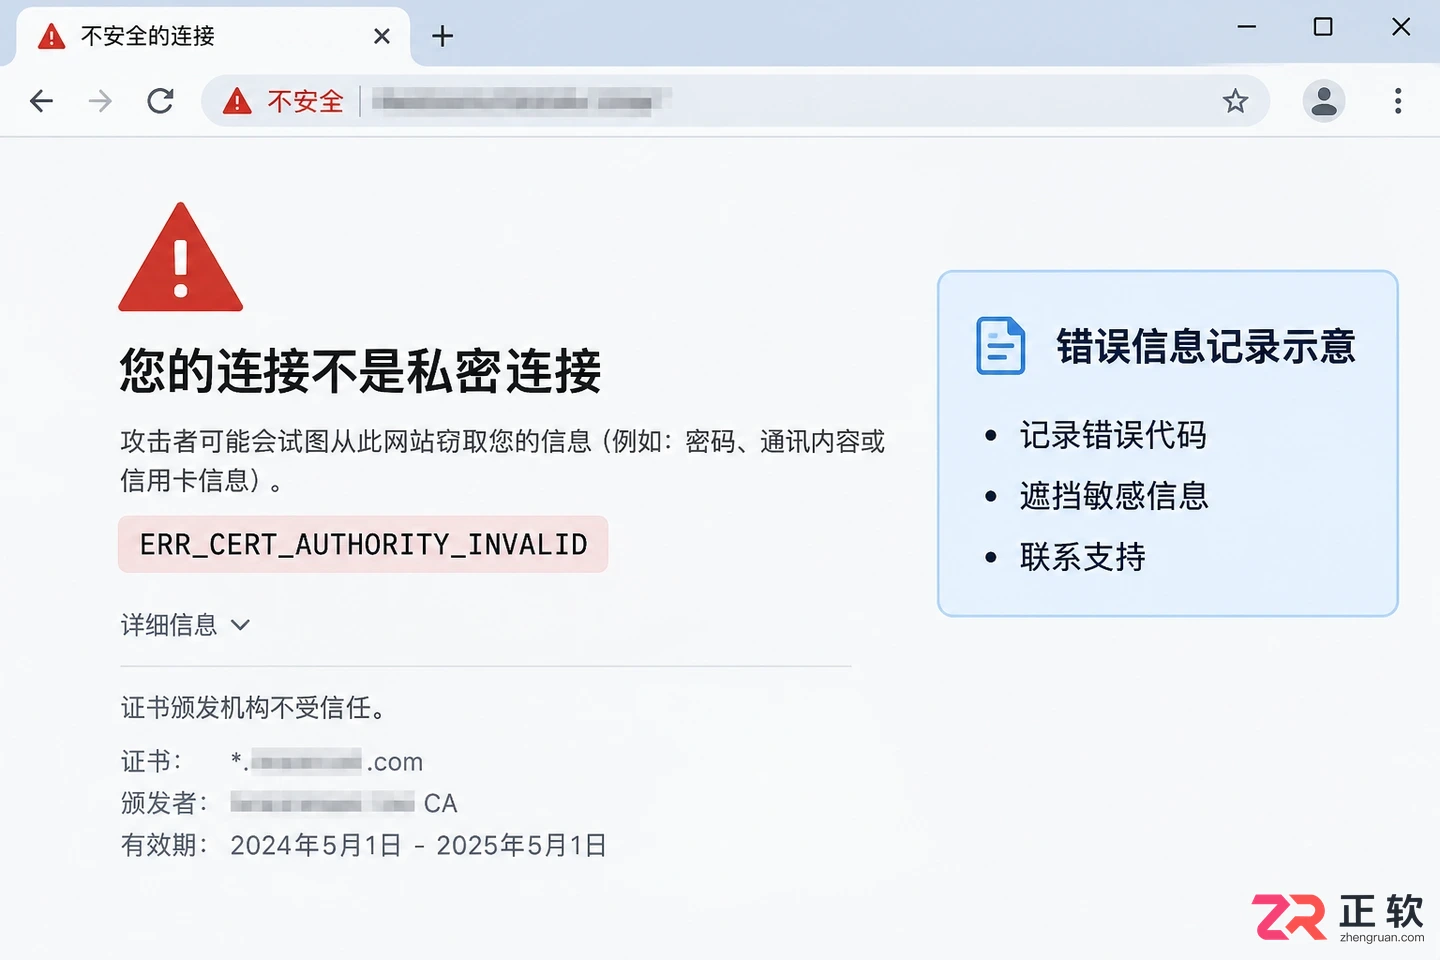Screen dimensions: 1440x960
Task: Click the forward navigation arrow
Action: (100, 101)
